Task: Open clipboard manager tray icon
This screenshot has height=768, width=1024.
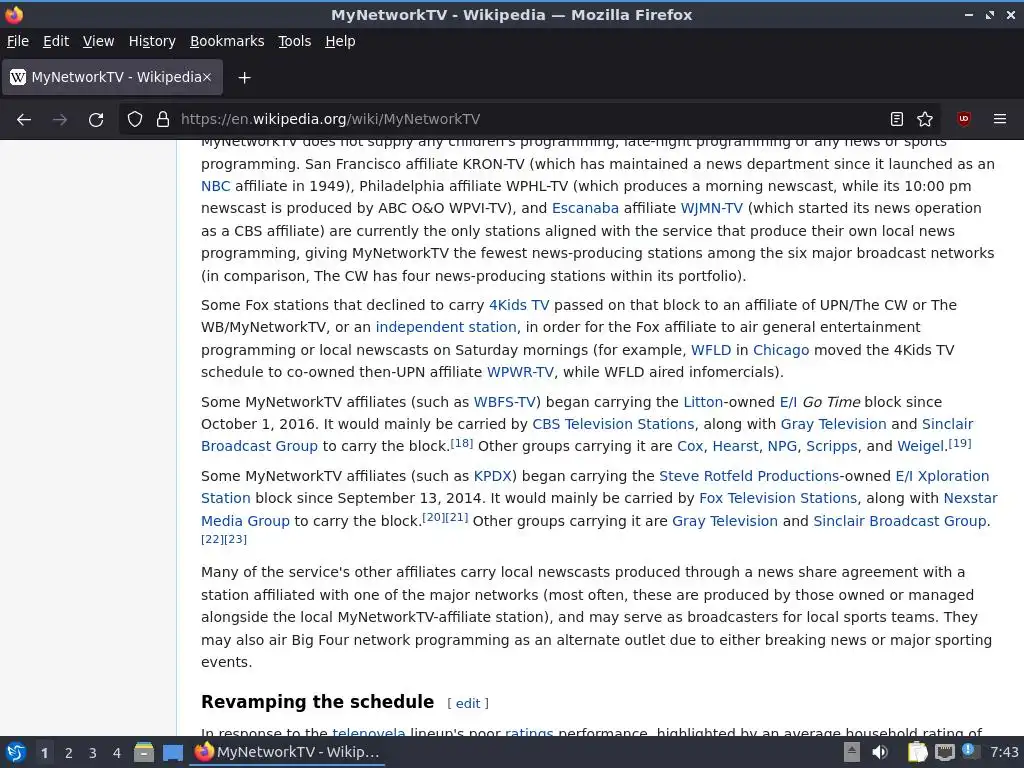Action: click(918, 752)
